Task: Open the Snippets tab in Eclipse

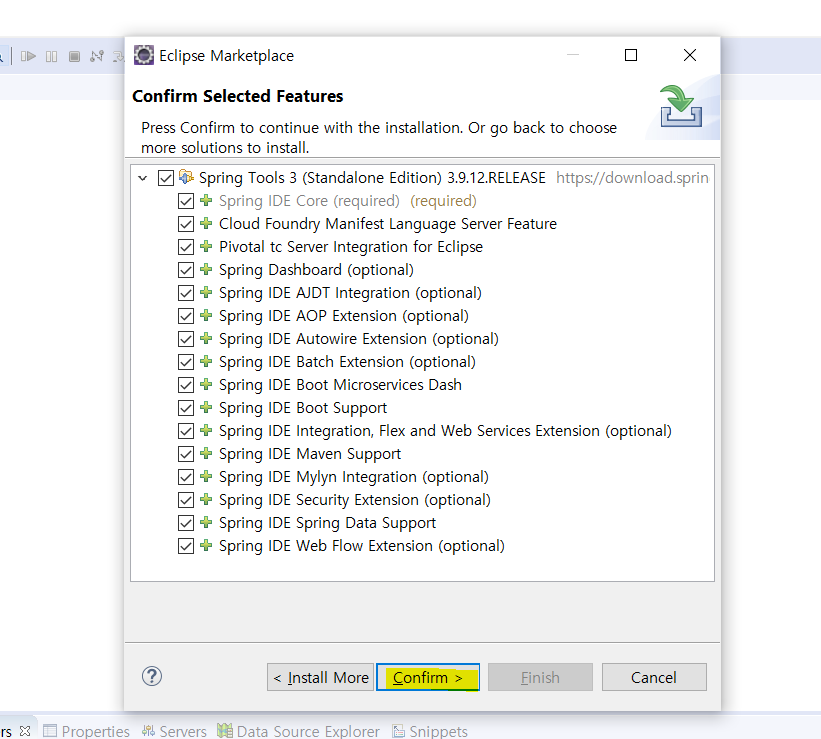Action: pos(430,731)
